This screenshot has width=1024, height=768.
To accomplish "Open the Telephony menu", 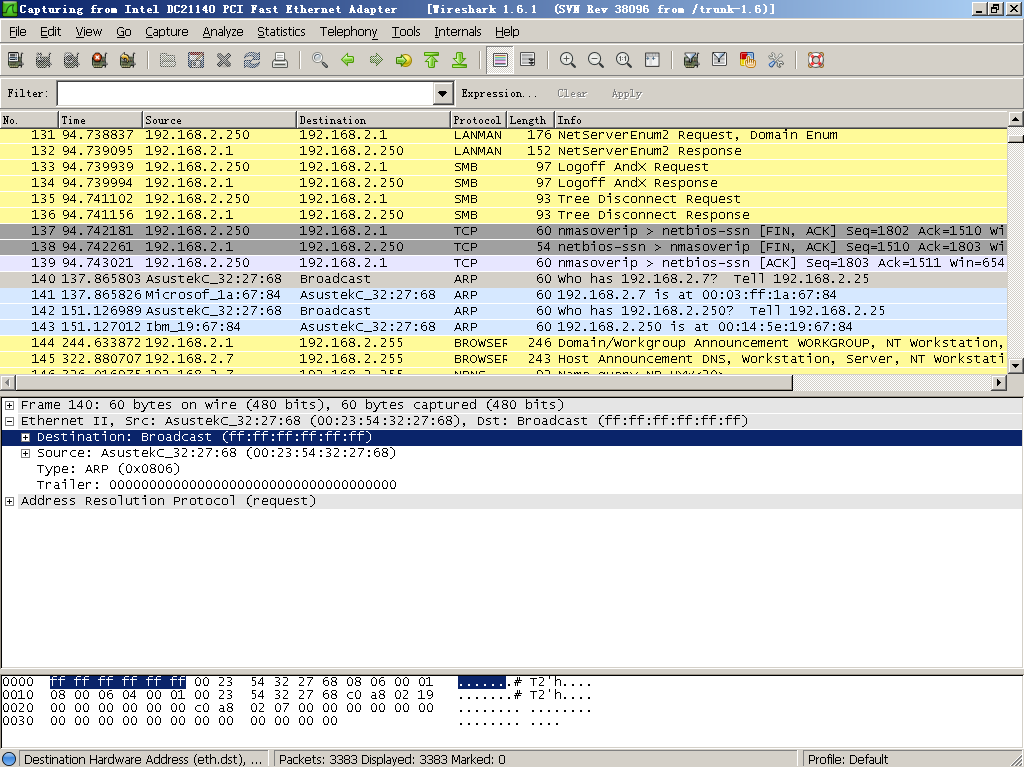I will point(348,31).
